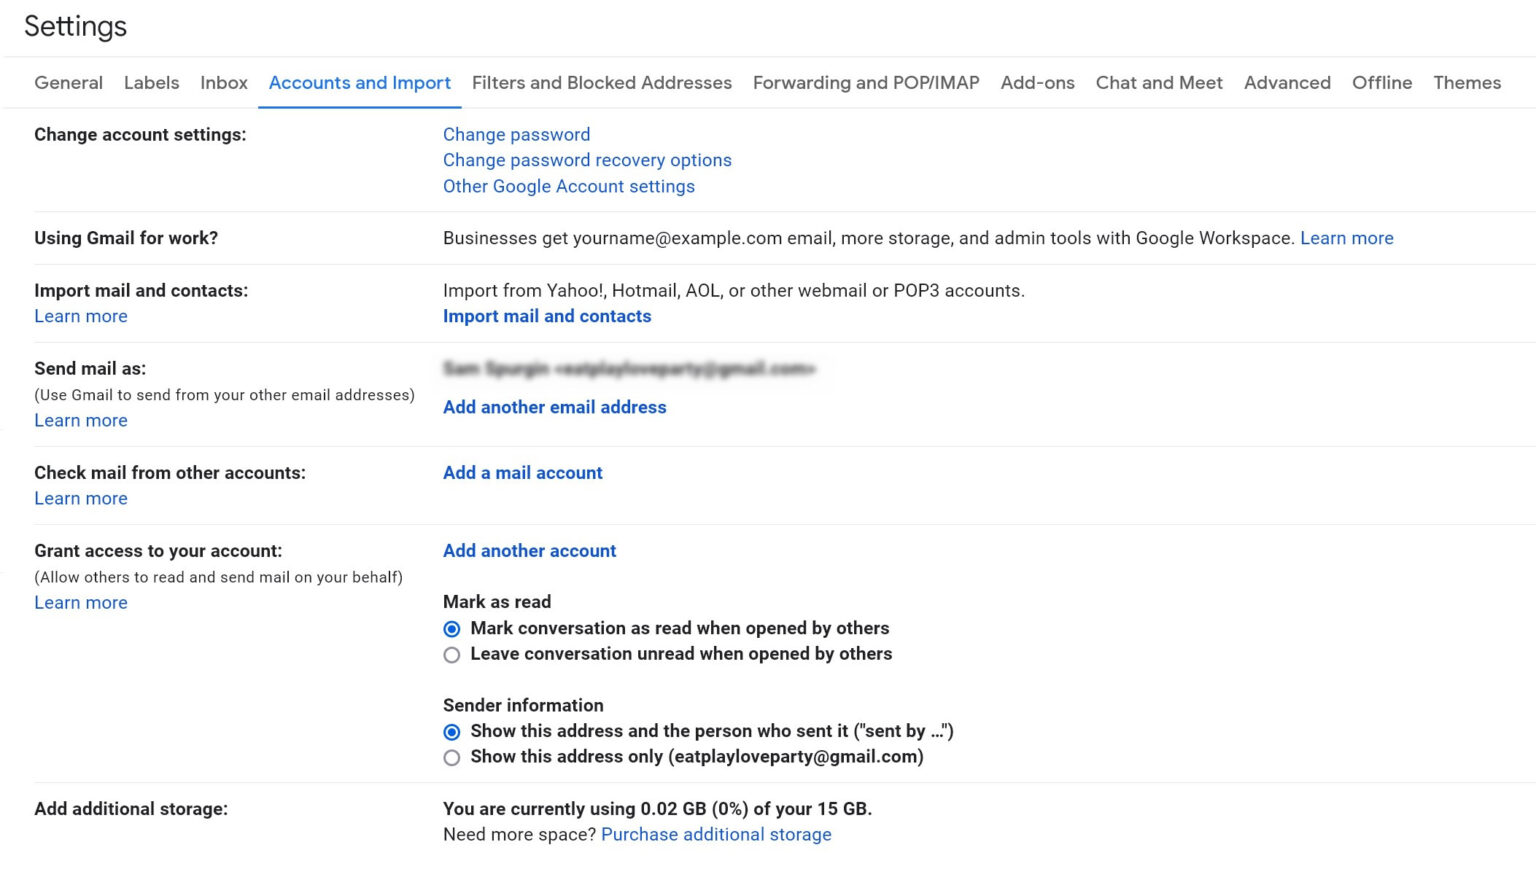This screenshot has width=1536, height=877.
Task: Click Add a mail account
Action: (522, 472)
